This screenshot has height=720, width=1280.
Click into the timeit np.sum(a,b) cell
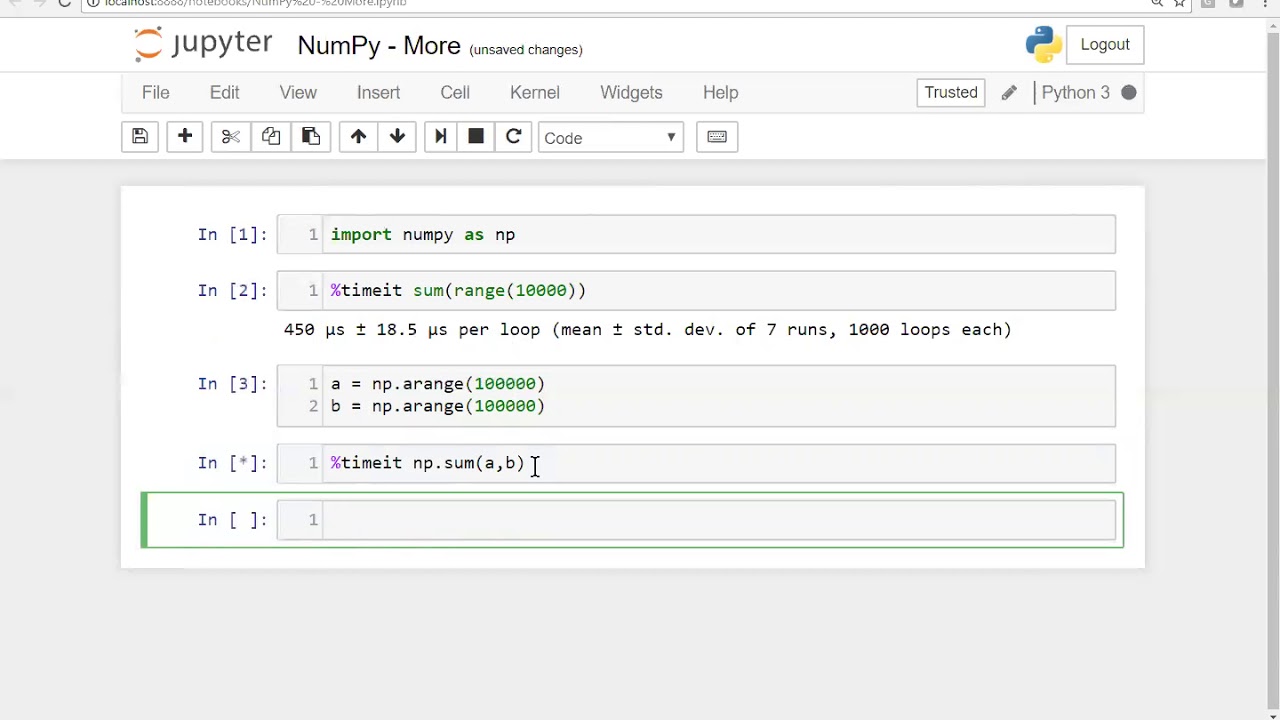pyautogui.click(x=696, y=463)
